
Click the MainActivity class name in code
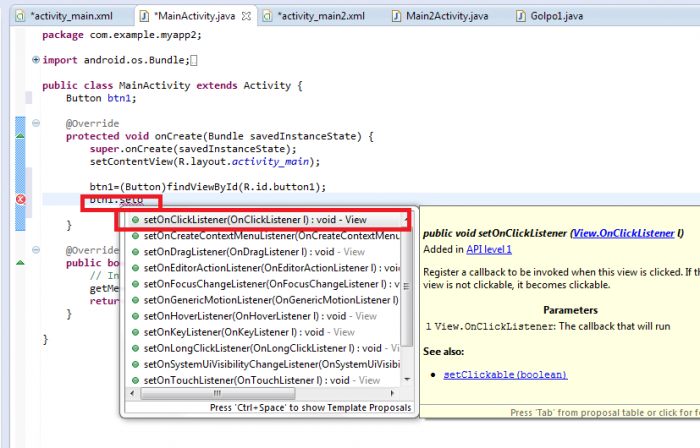(154, 85)
